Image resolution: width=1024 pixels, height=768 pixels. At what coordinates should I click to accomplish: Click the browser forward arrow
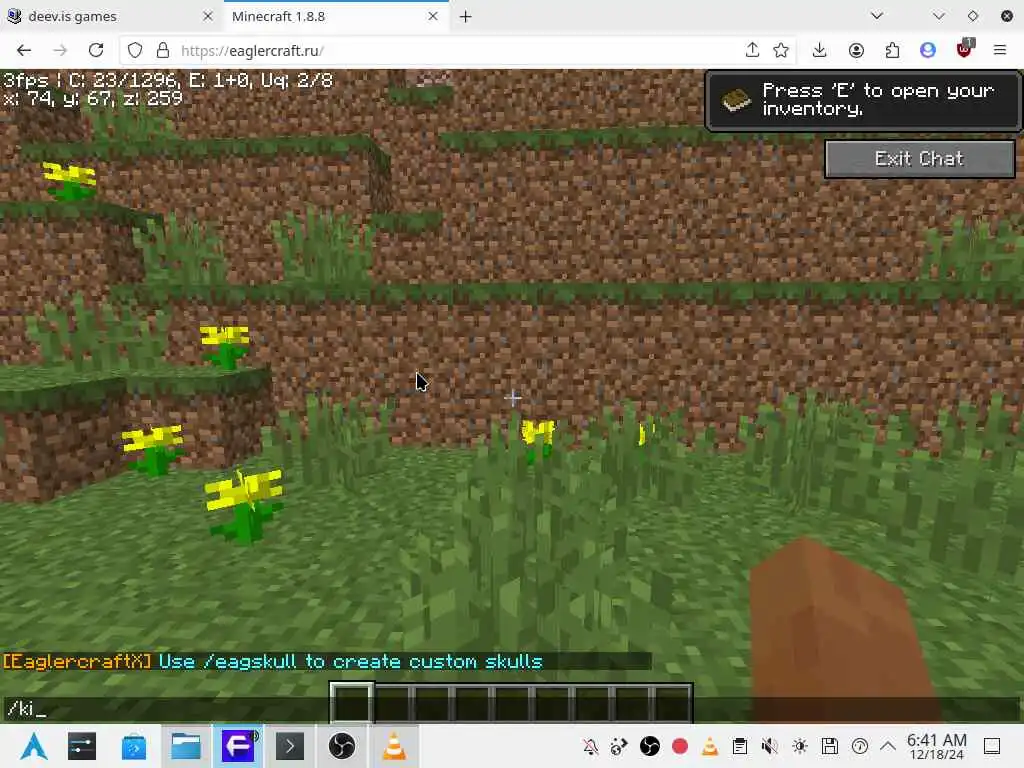pos(60,50)
